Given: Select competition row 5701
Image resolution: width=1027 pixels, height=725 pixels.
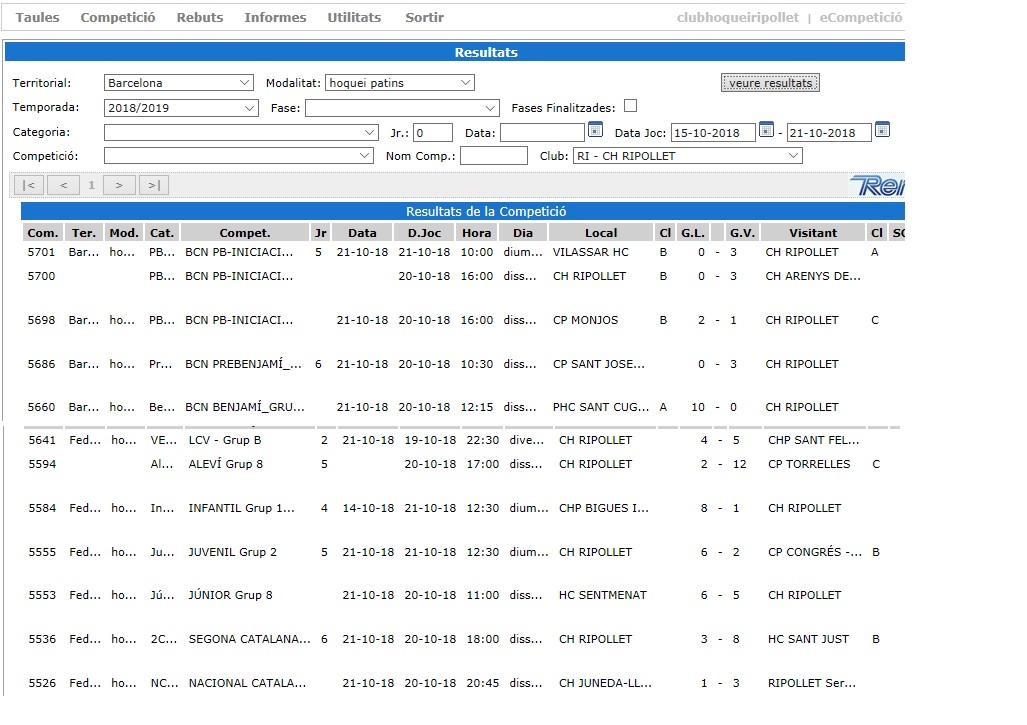Looking at the screenshot, I should 462,252.
